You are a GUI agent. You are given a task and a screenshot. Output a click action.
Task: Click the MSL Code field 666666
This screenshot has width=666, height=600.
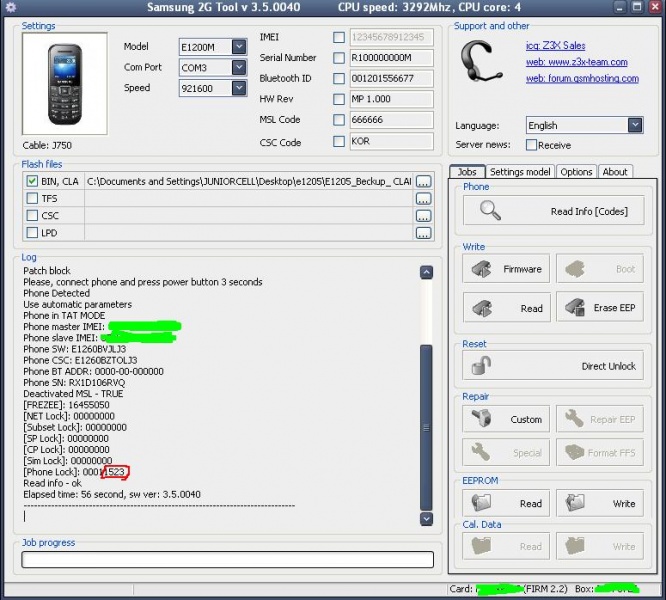(x=391, y=120)
